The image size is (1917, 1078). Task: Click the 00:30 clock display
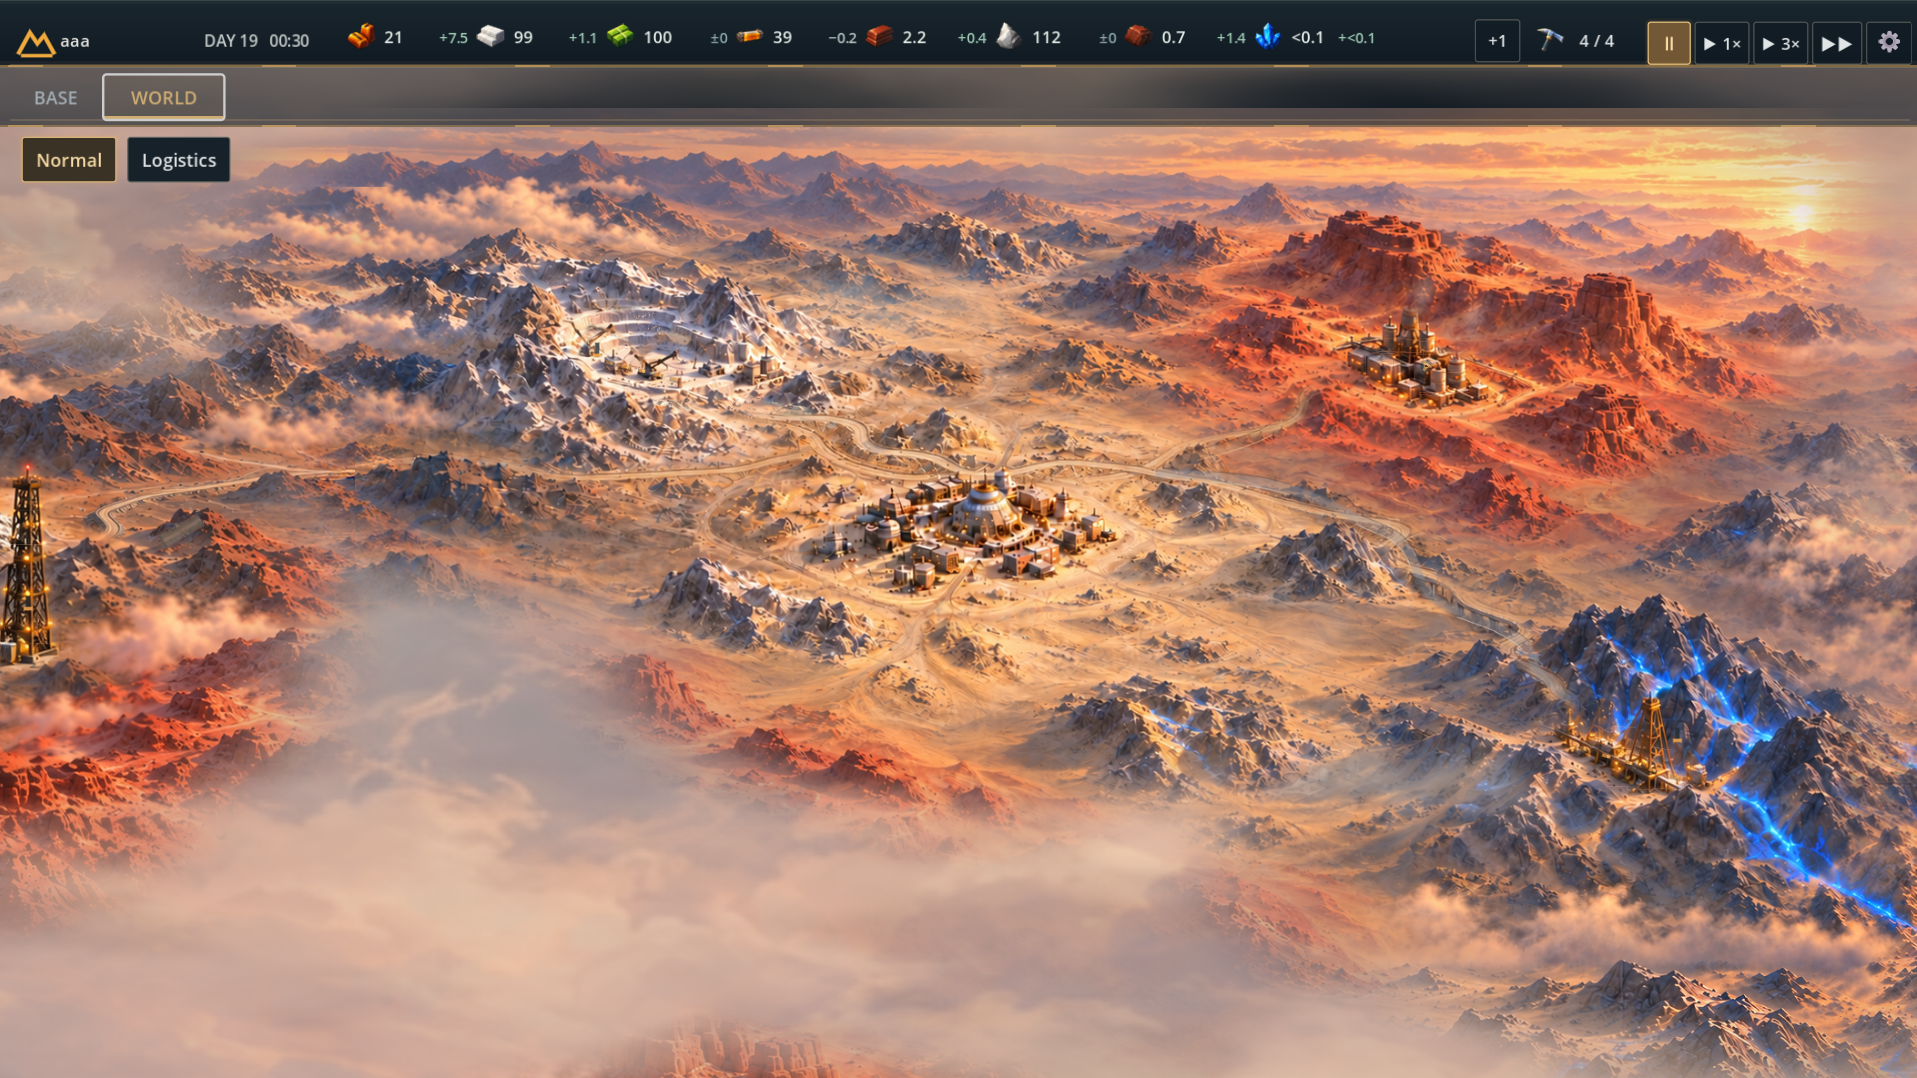(289, 41)
